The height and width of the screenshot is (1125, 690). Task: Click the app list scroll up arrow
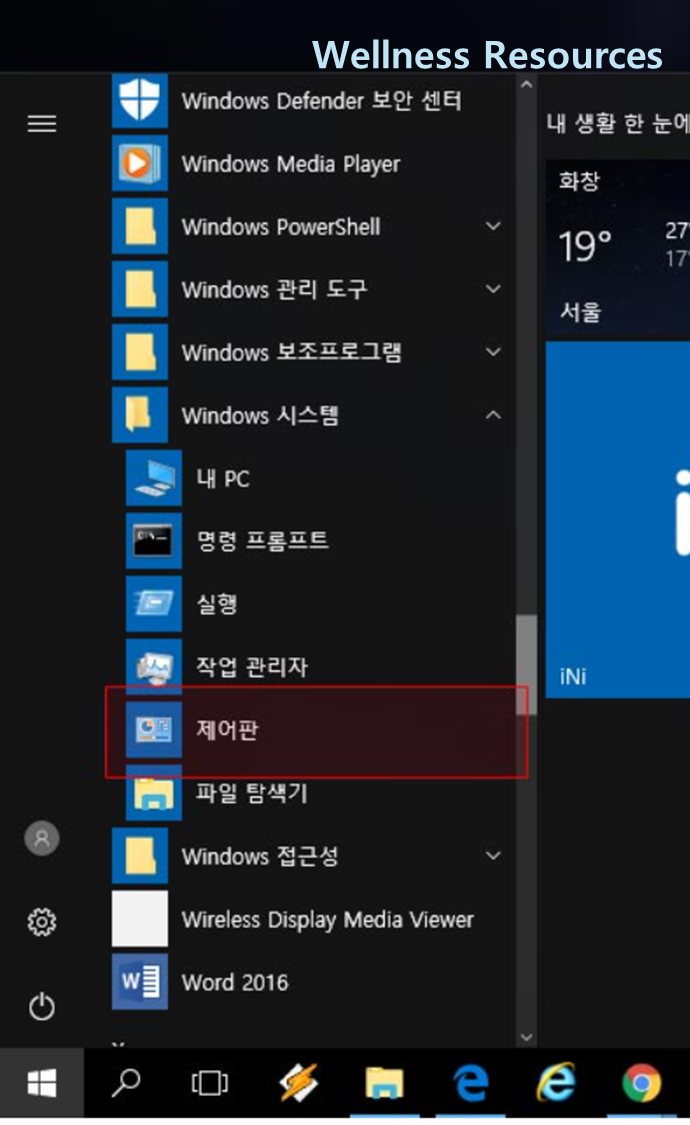pos(526,85)
